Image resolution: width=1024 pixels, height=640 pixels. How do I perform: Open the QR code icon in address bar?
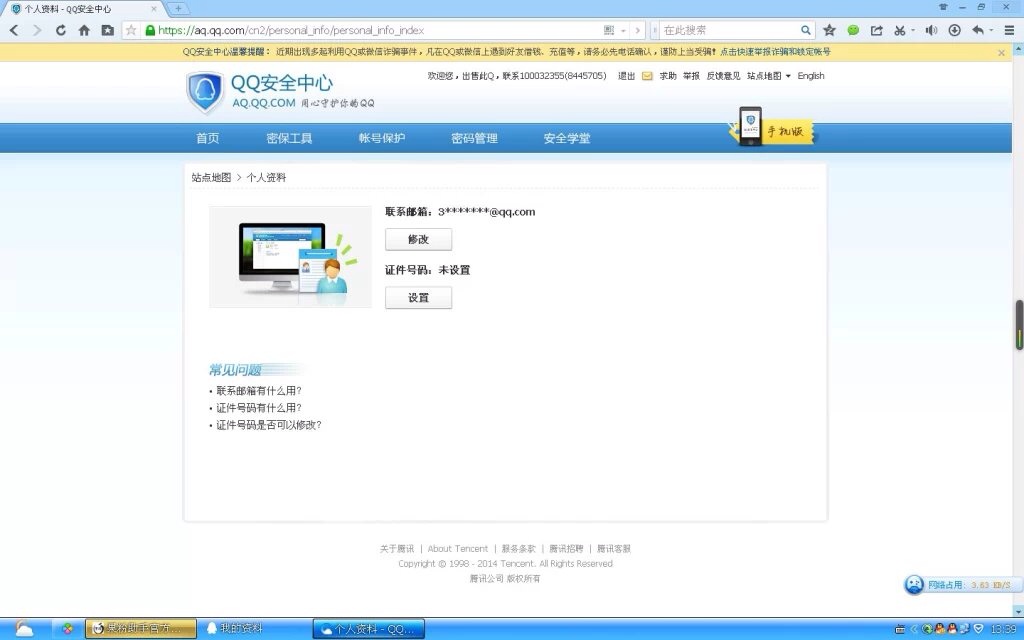(x=609, y=30)
